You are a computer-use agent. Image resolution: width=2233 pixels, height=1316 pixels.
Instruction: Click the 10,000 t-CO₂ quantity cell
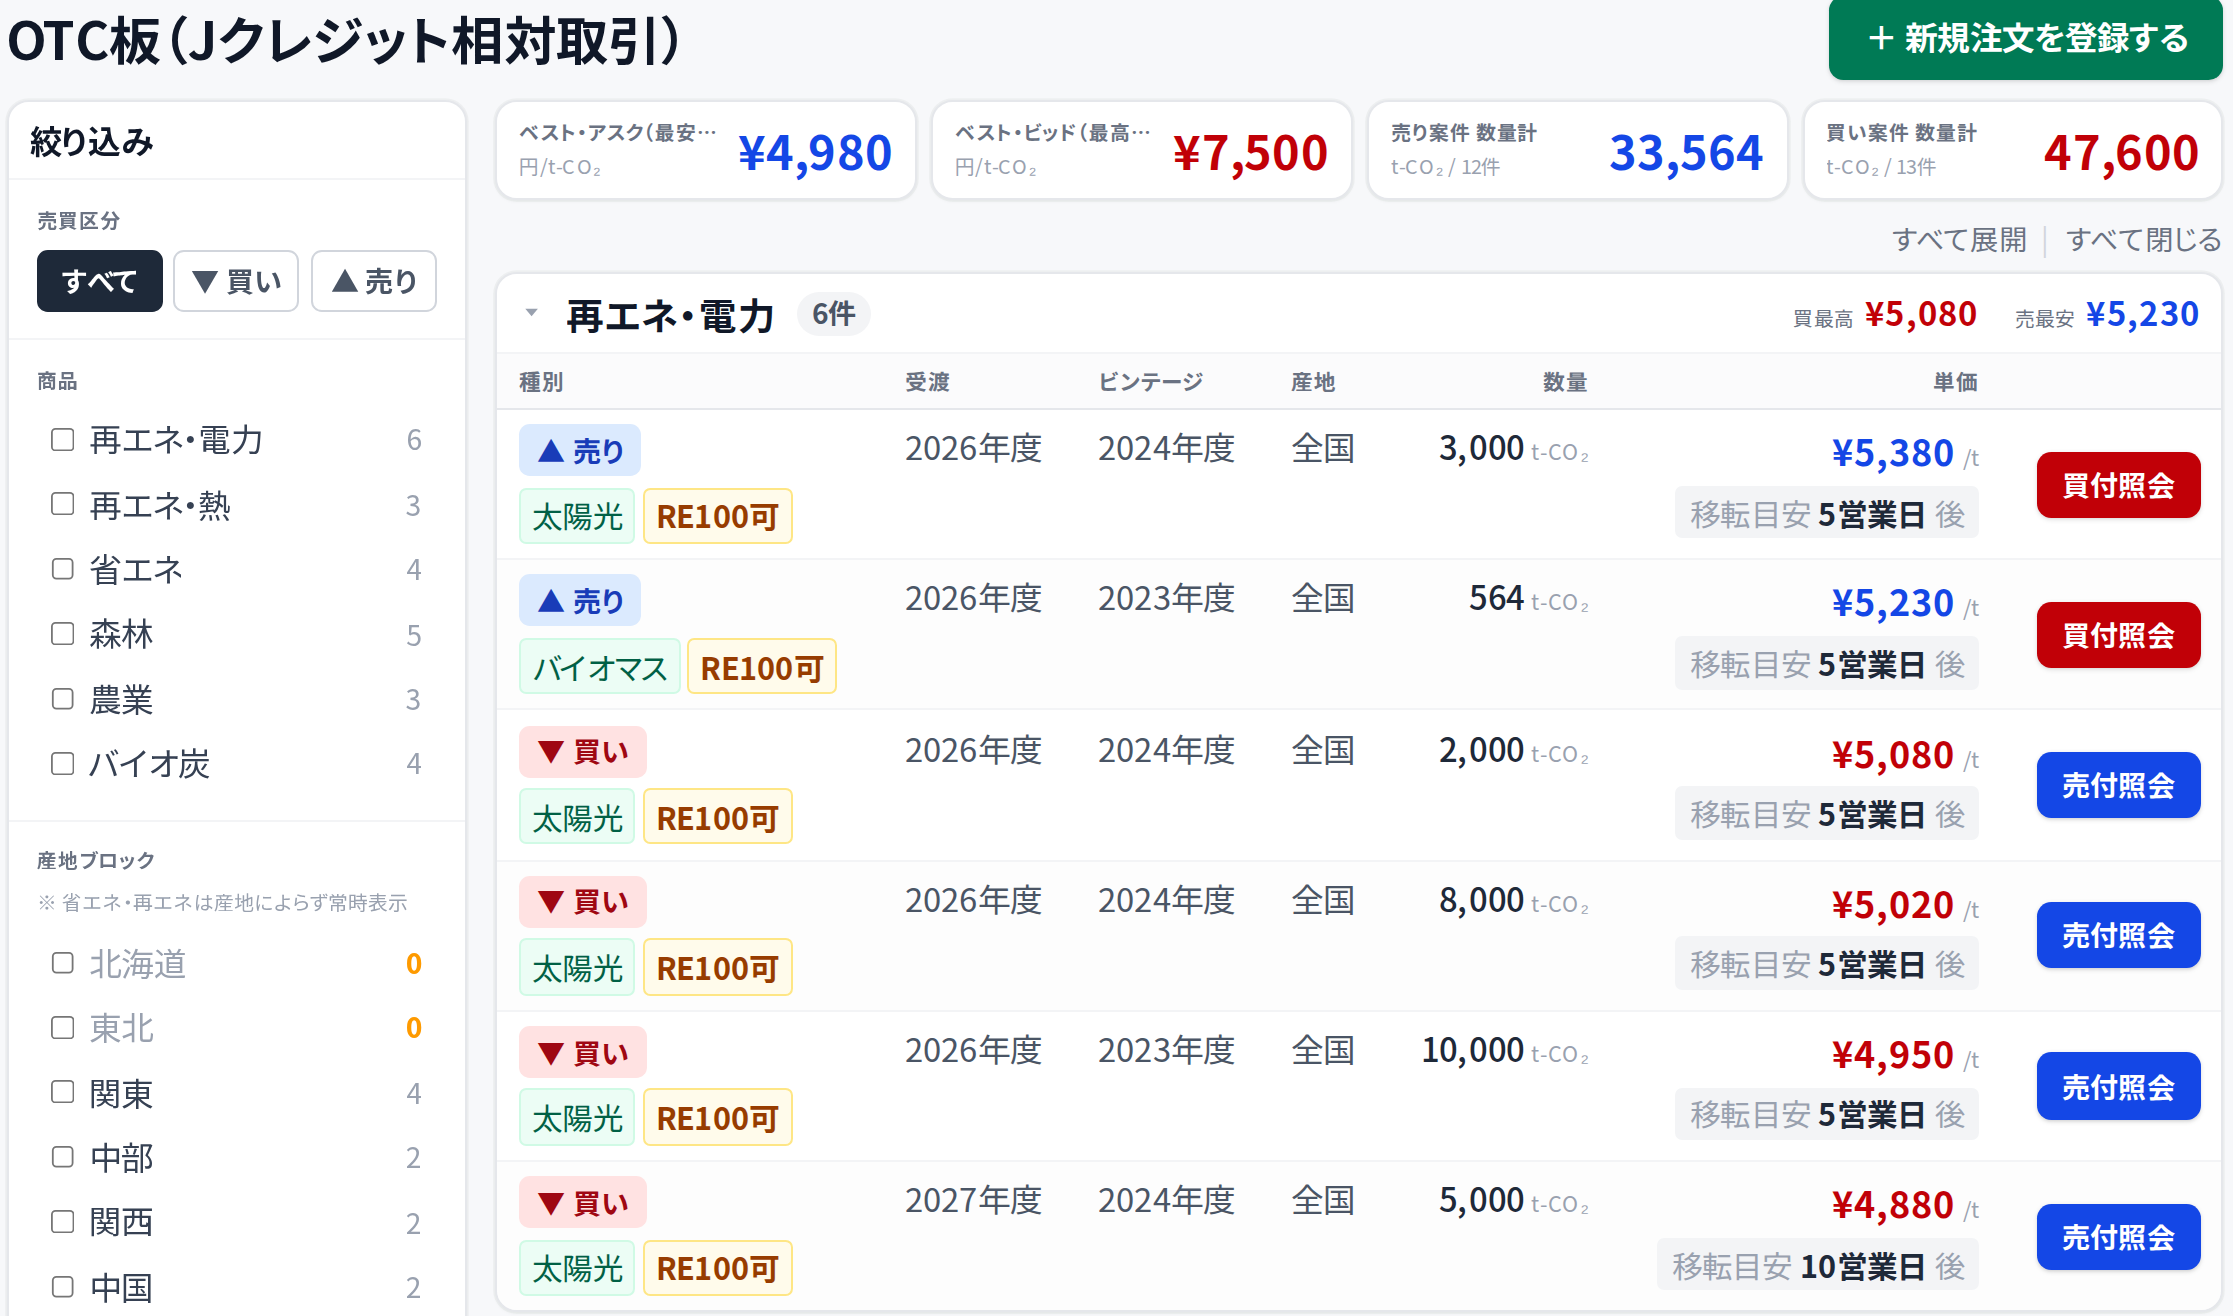1505,1050
